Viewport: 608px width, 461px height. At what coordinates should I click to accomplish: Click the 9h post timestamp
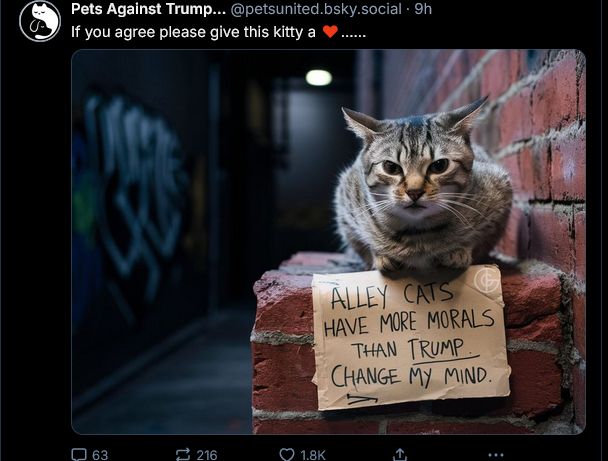pos(423,9)
